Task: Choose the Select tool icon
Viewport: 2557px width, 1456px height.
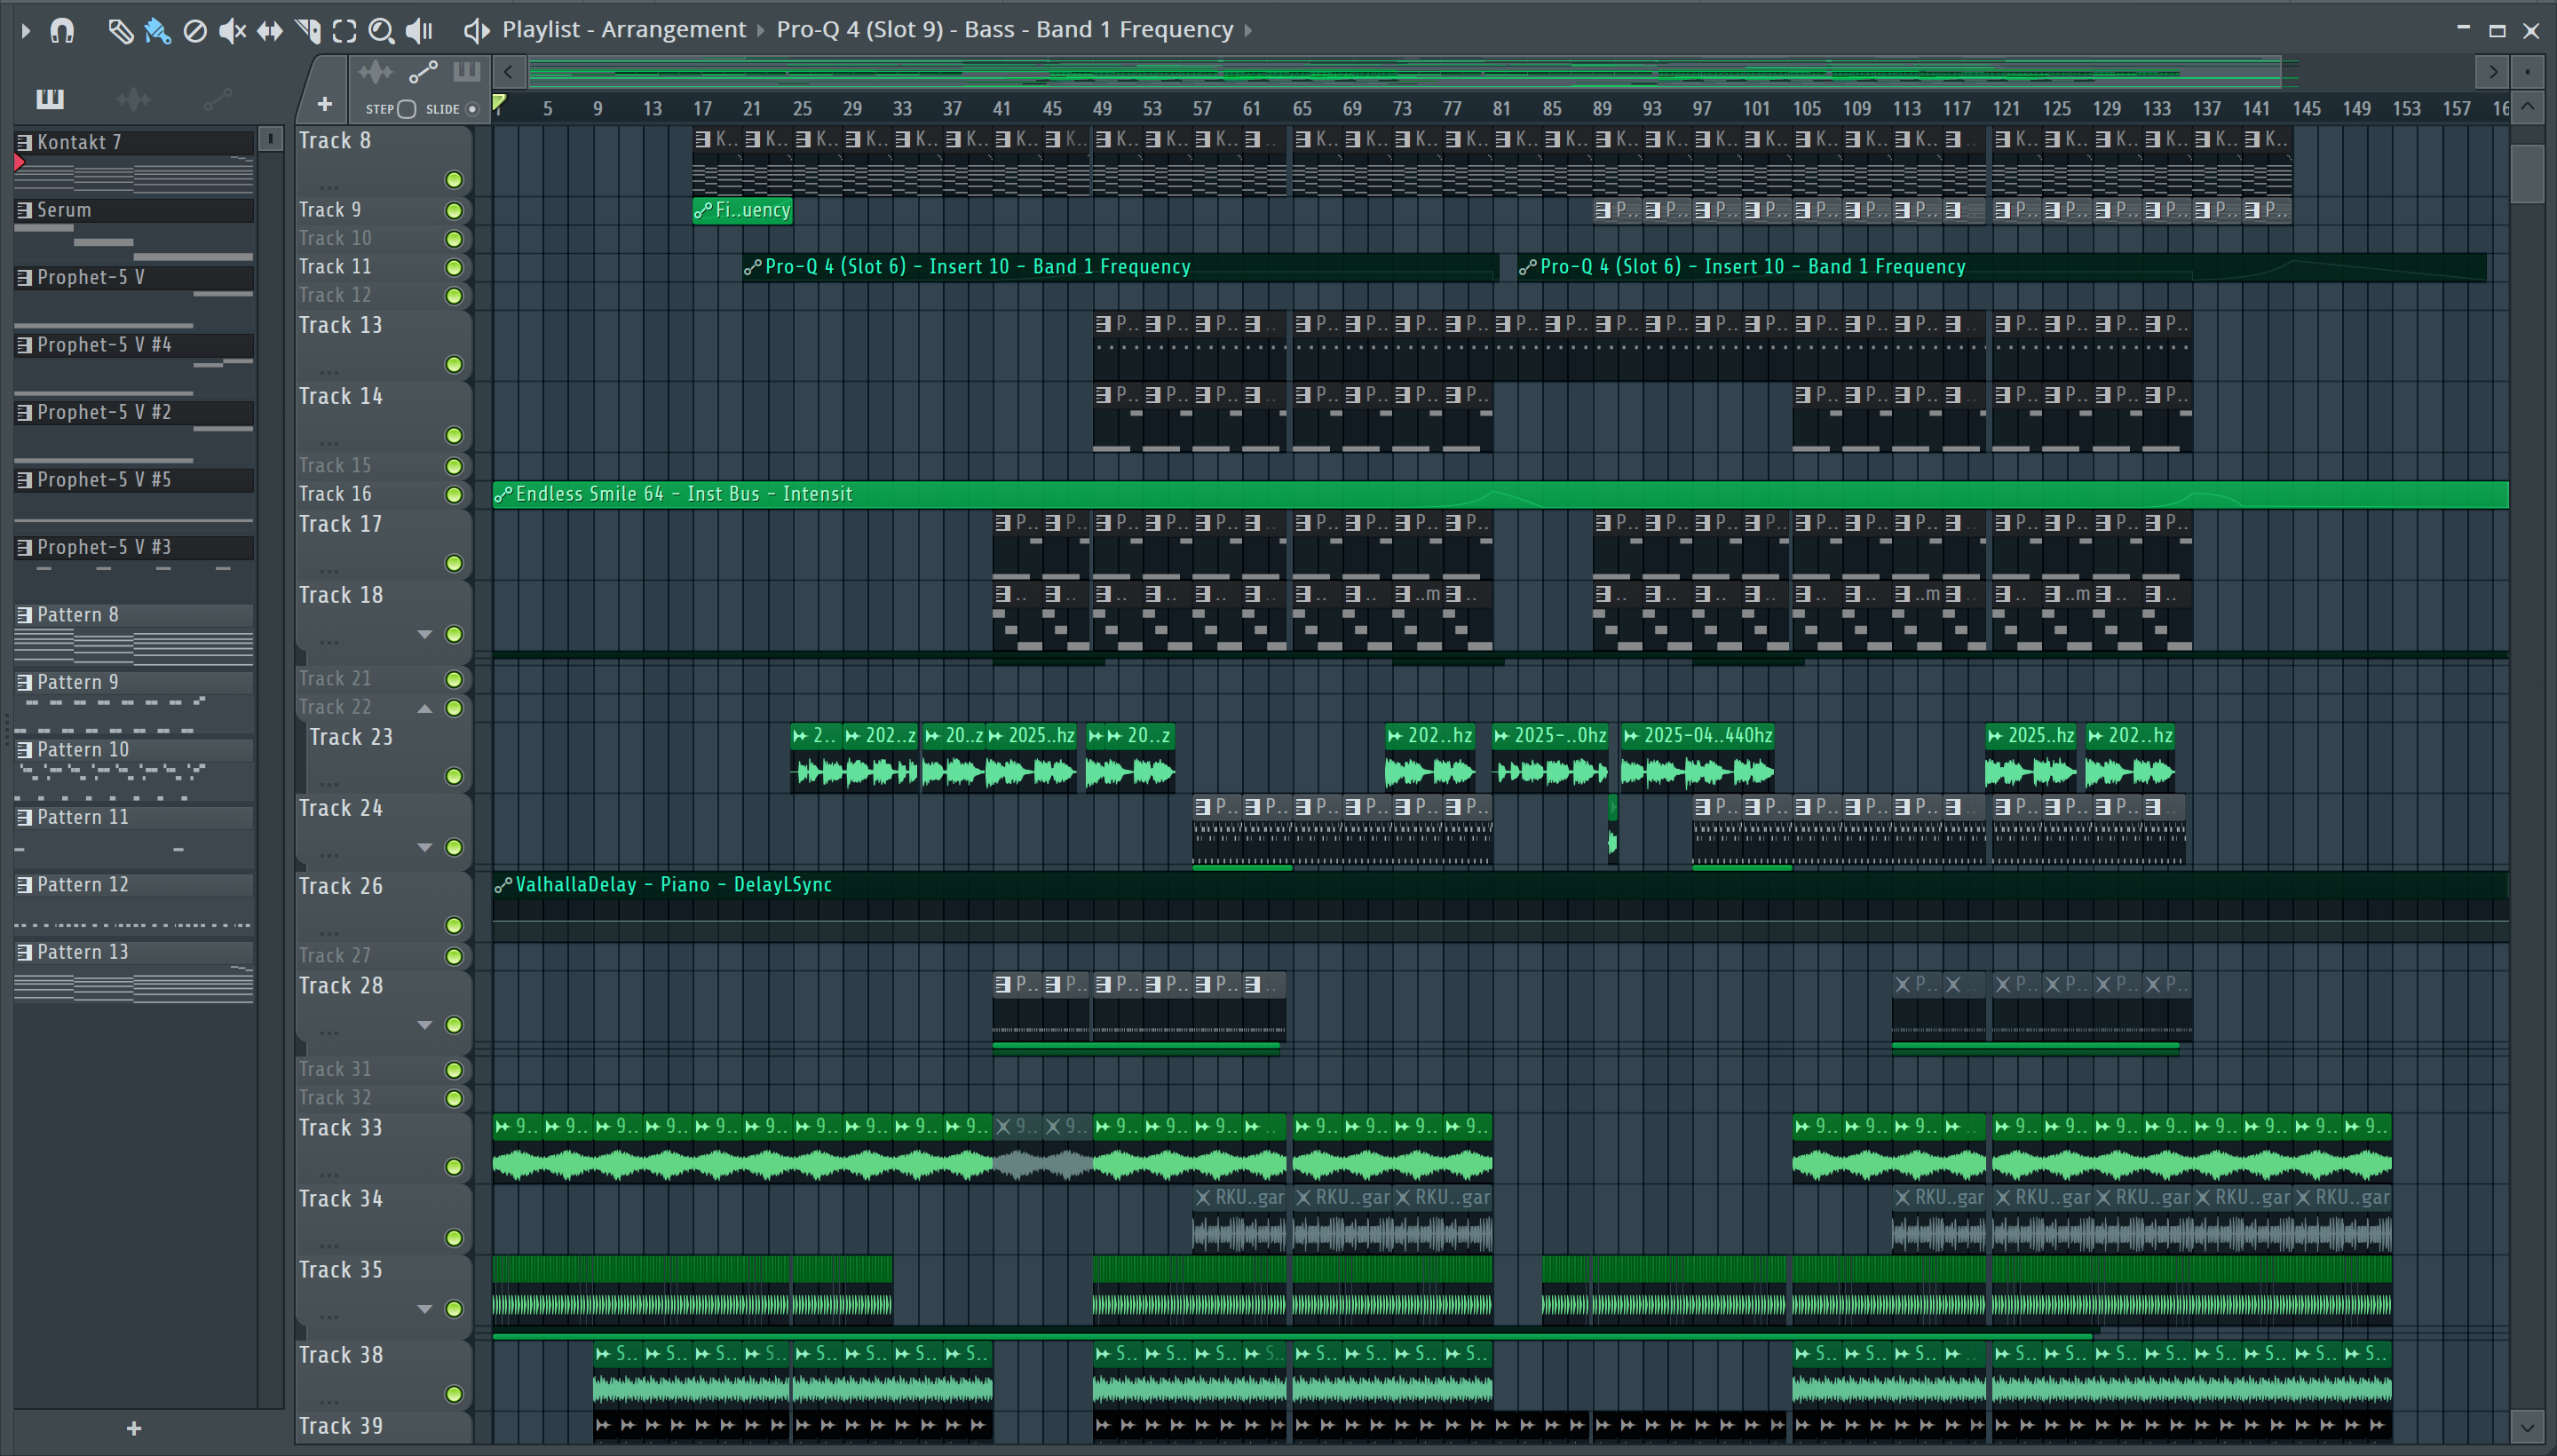Action: (x=344, y=31)
